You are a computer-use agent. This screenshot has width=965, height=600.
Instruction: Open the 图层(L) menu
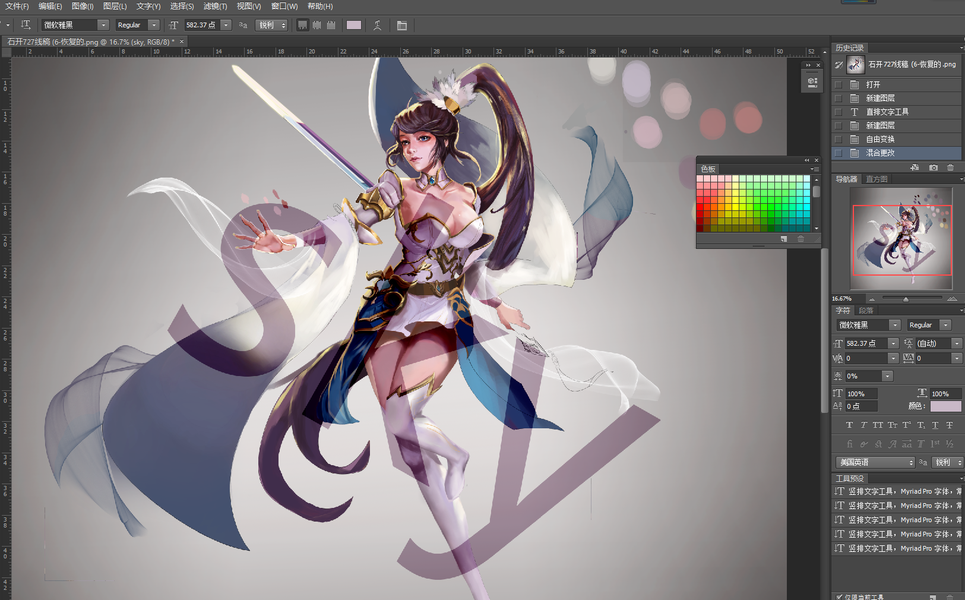coord(114,6)
